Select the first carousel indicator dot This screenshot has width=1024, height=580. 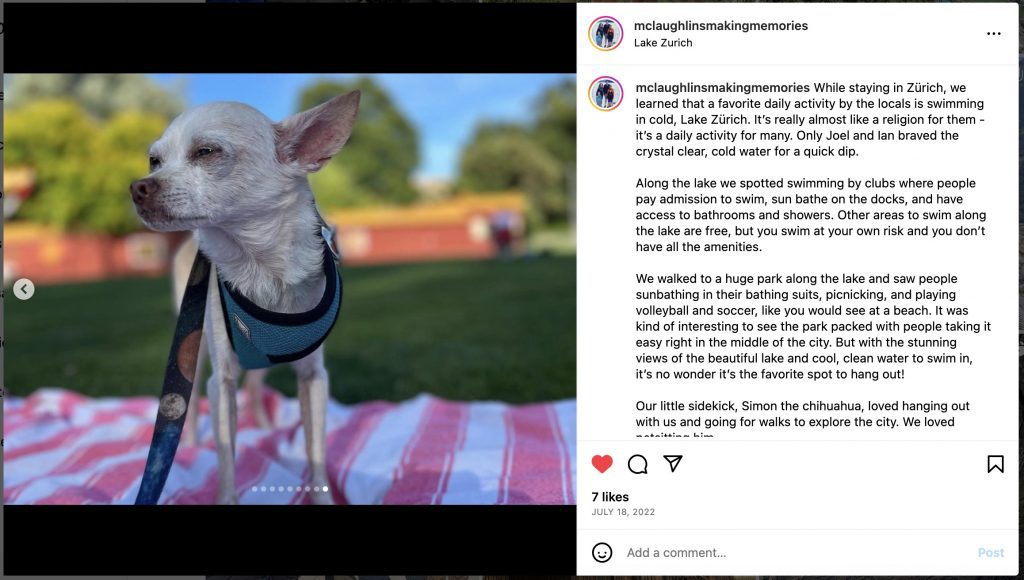255,489
